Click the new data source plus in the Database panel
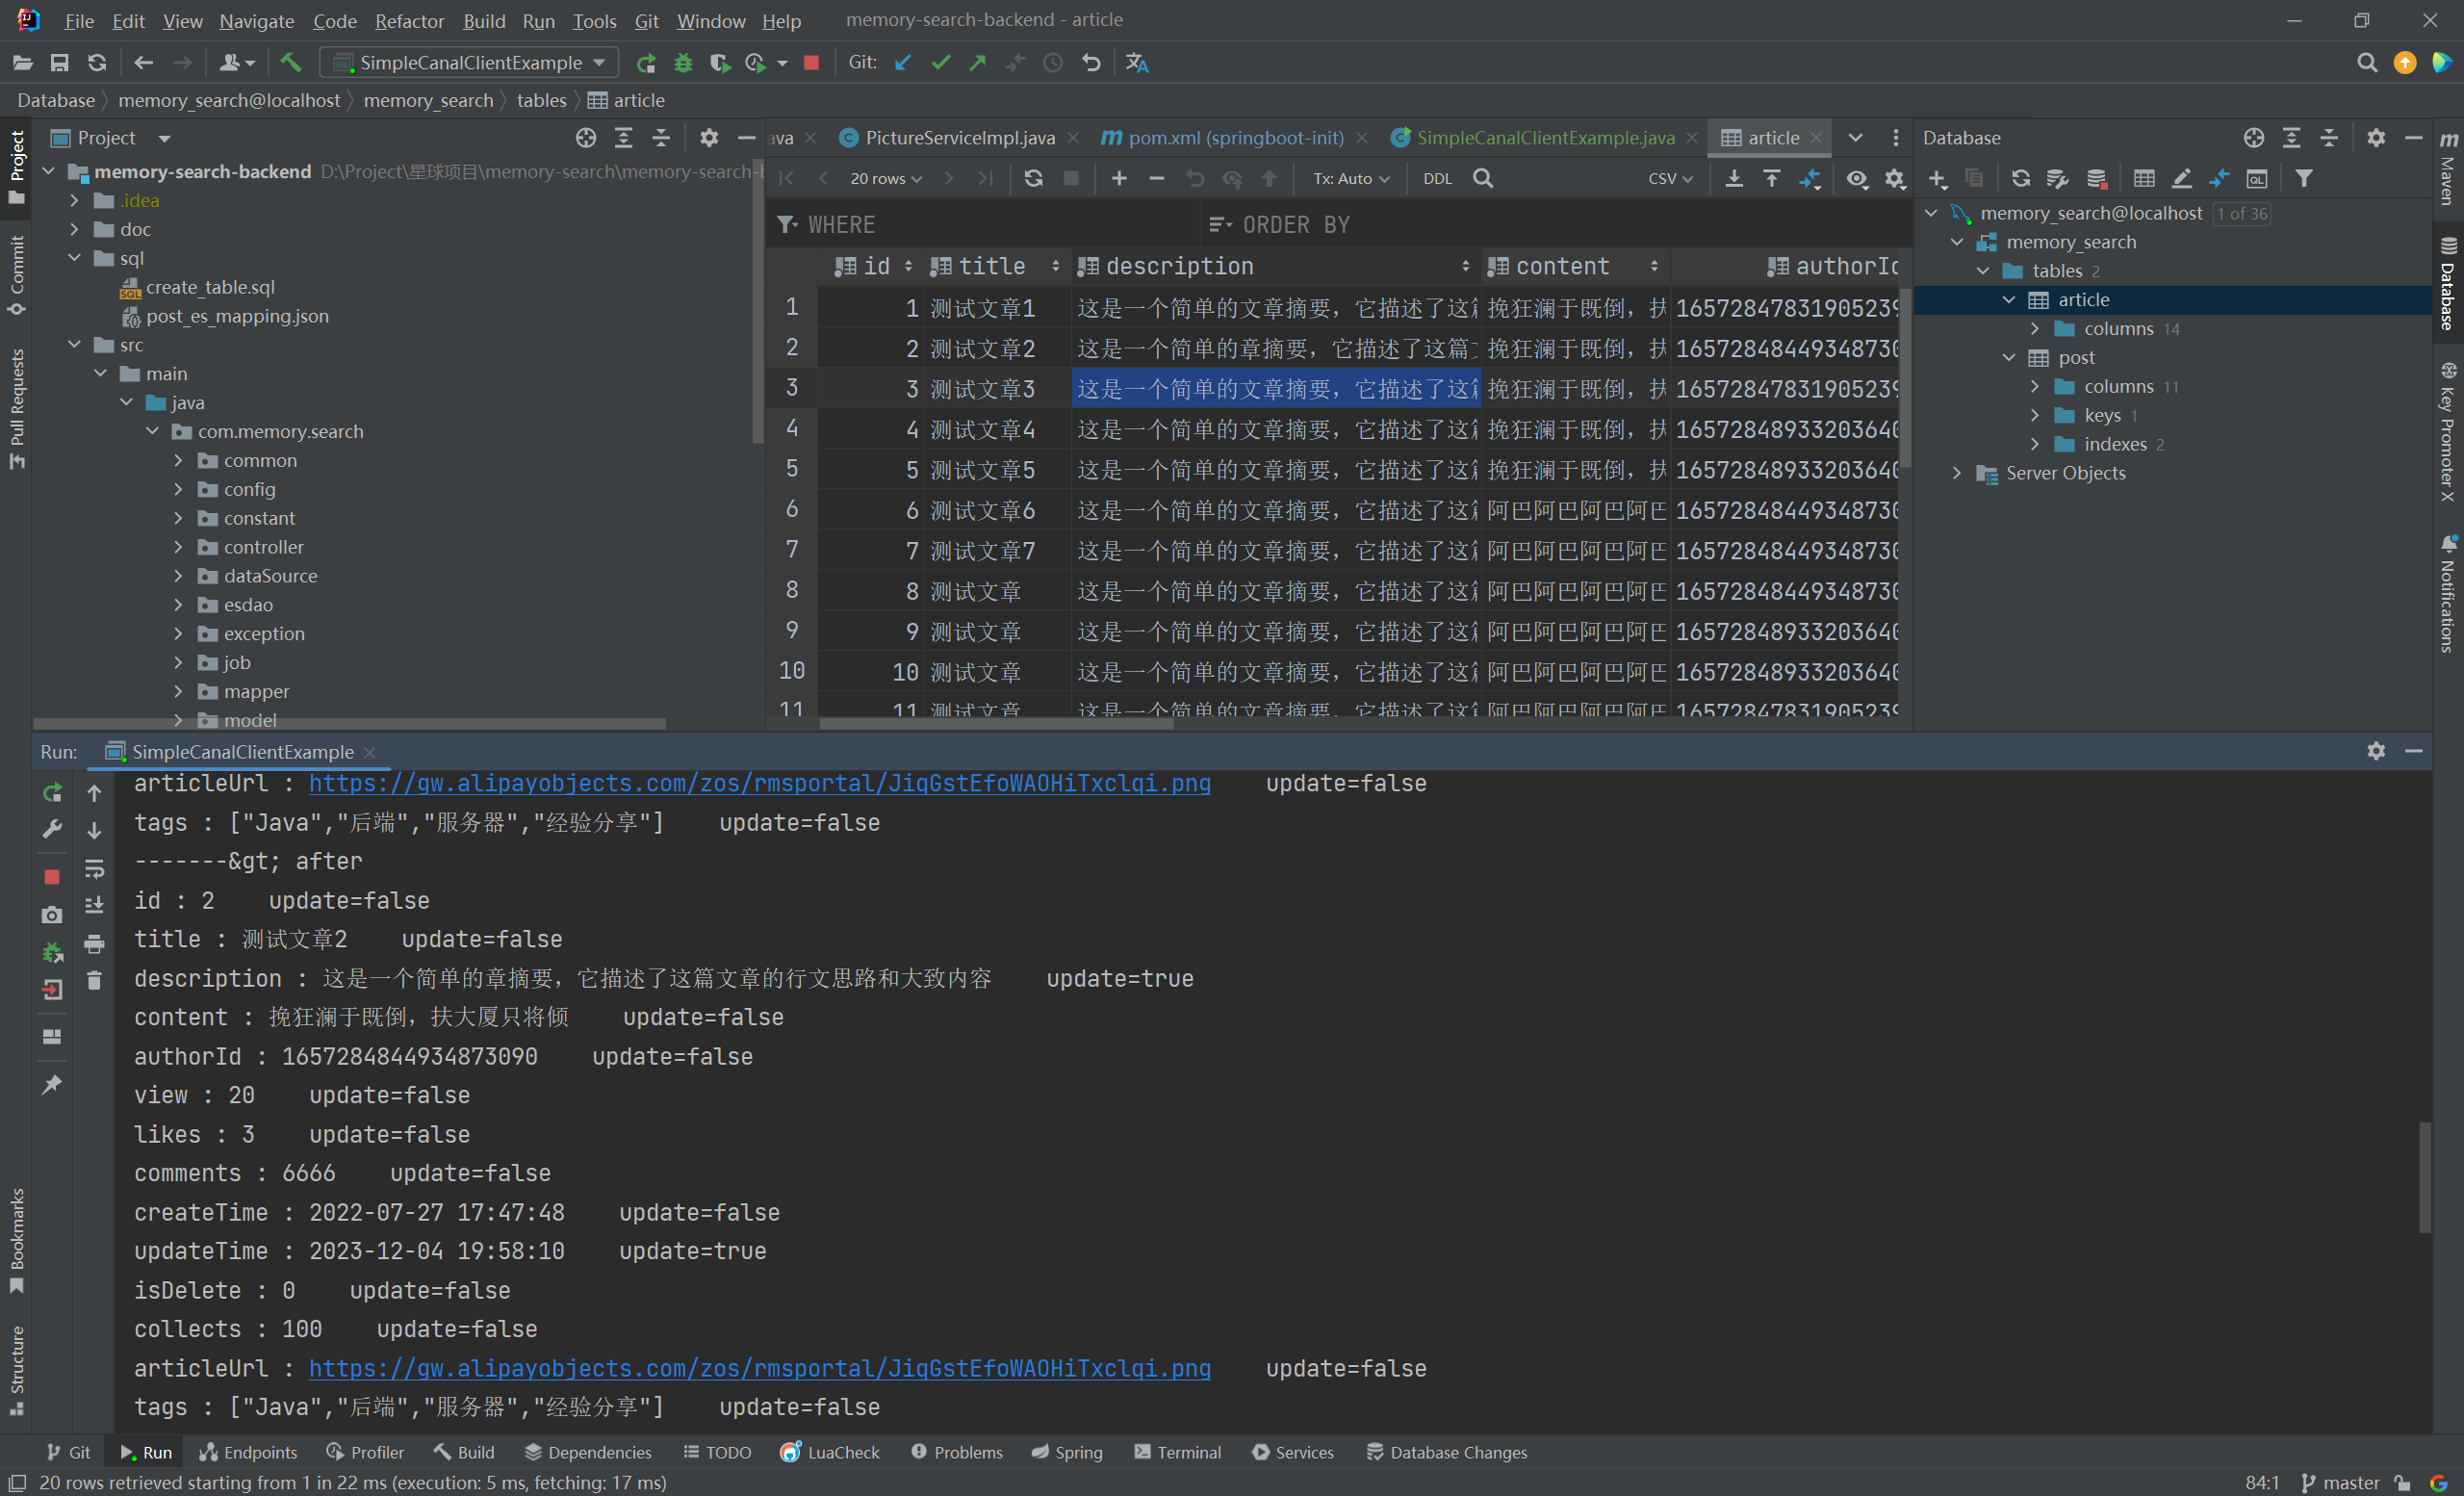This screenshot has width=2464, height=1496. [x=1937, y=178]
